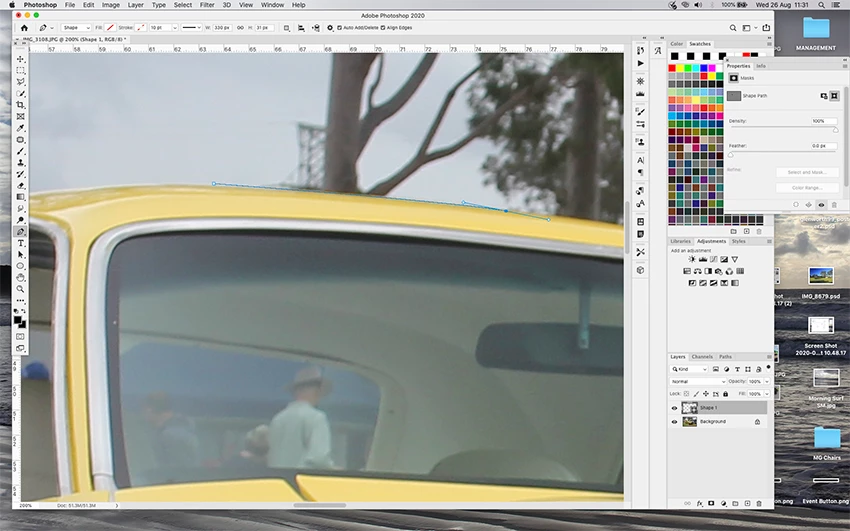Toggle lock all button in Layers
The image size is (850, 531).
[x=725, y=394]
